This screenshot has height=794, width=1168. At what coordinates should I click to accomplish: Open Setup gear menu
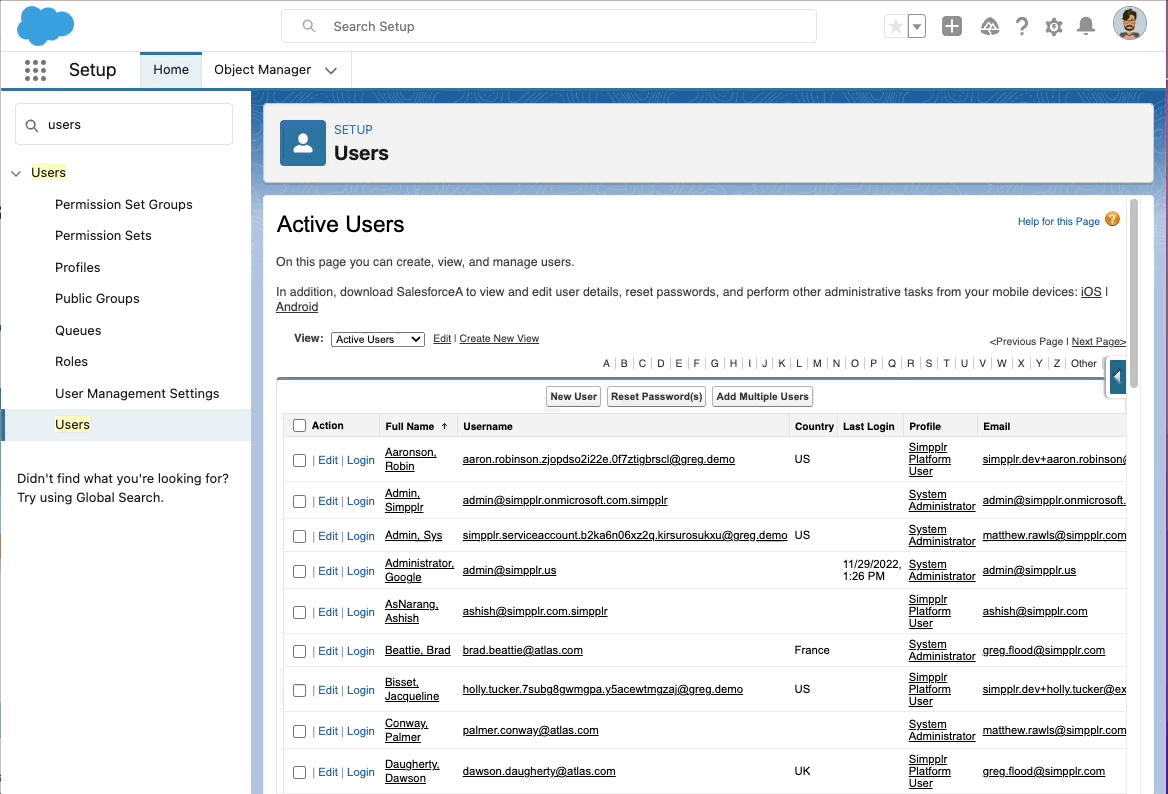pos(1053,26)
